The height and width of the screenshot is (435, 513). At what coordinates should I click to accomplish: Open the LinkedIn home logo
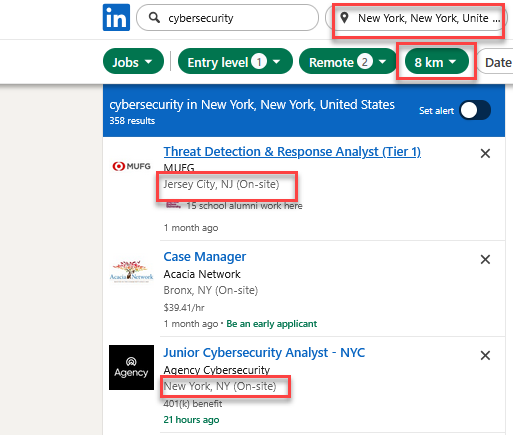click(116, 18)
